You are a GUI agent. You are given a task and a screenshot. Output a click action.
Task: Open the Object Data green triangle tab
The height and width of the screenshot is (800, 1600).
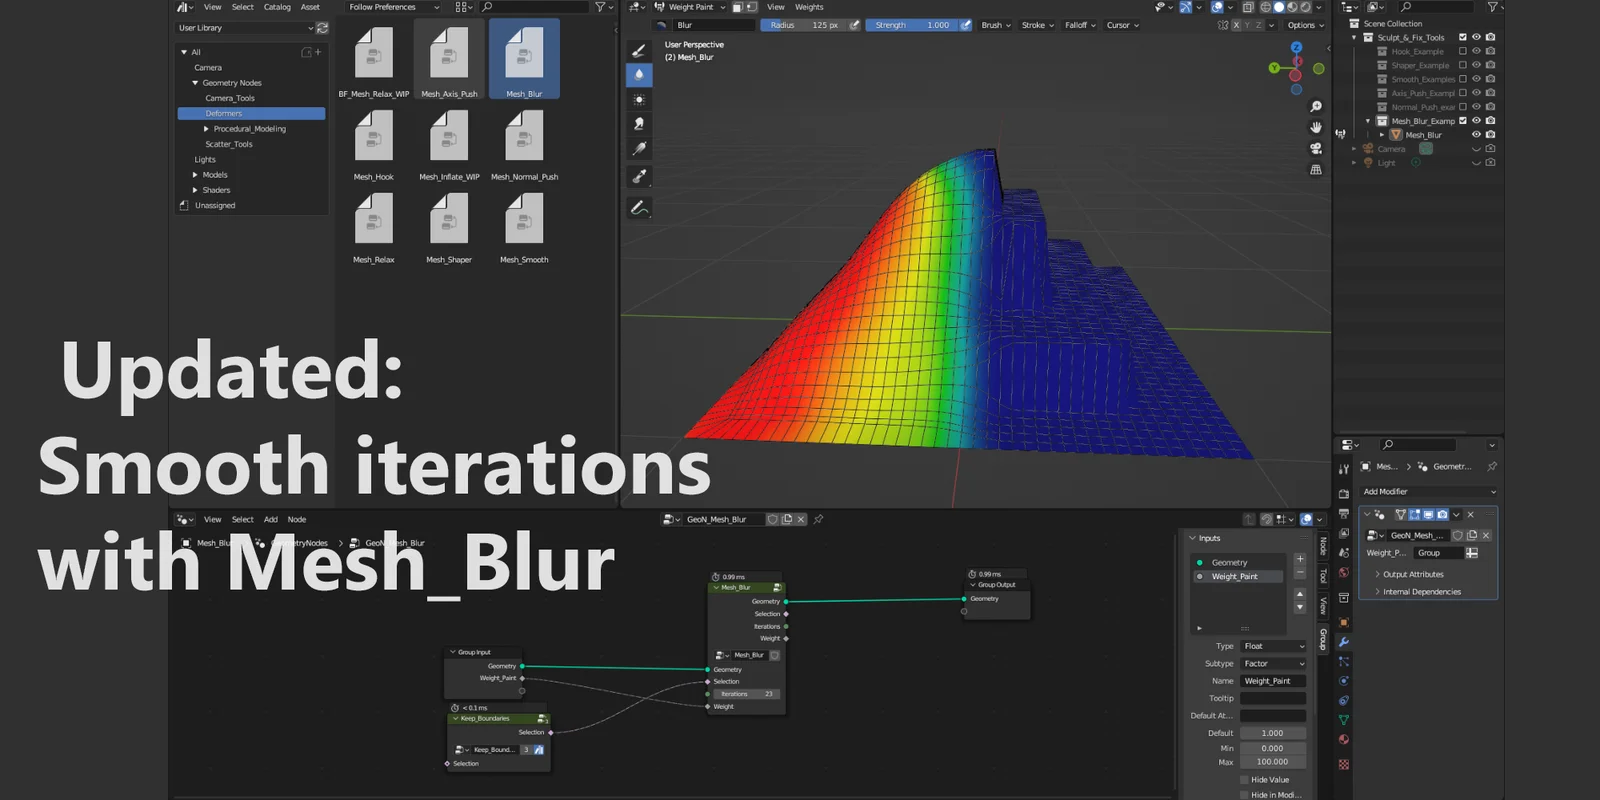[1344, 720]
